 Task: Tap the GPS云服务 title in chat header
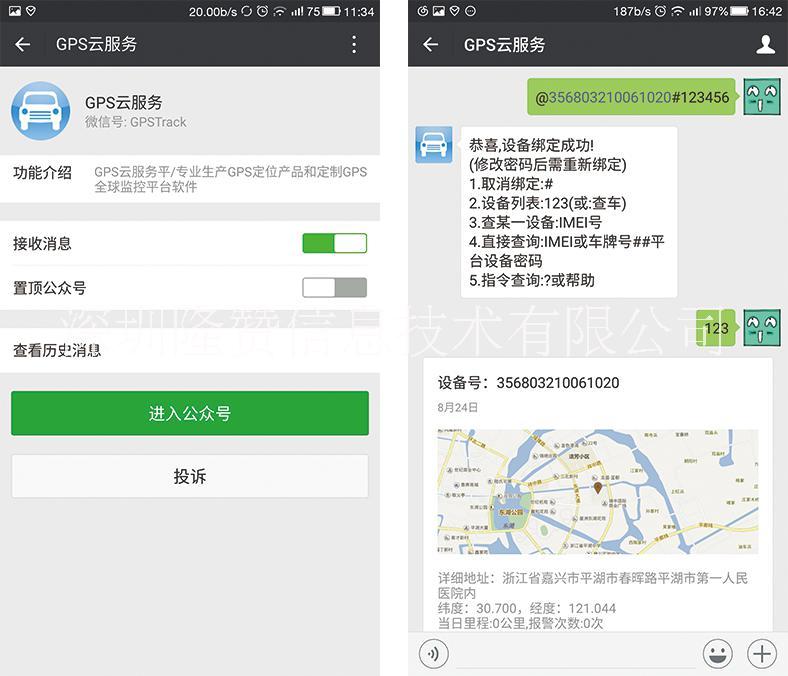(504, 44)
